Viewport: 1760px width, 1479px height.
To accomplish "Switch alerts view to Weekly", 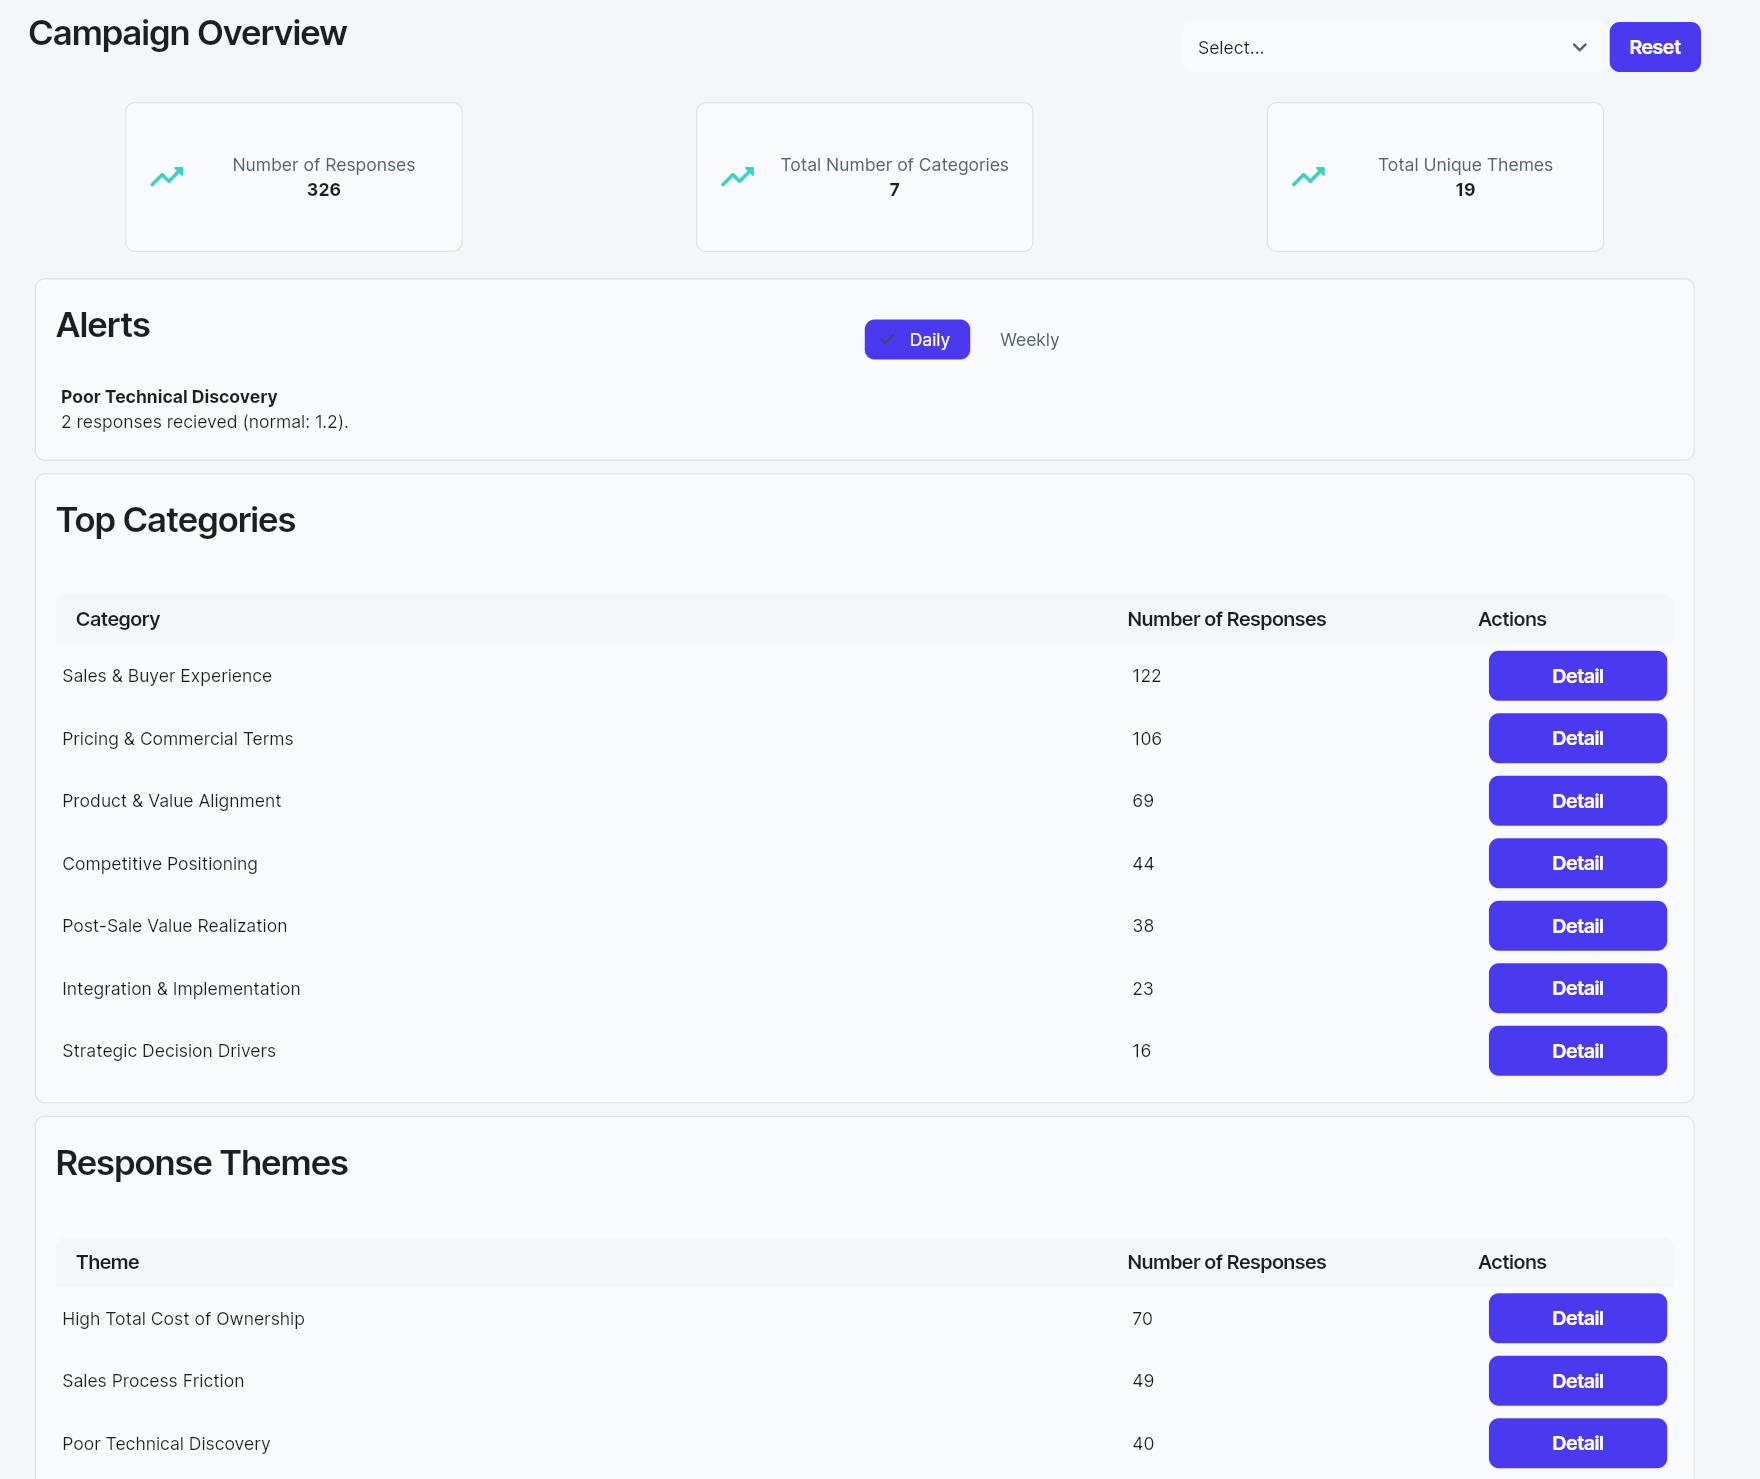I will (x=1029, y=339).
